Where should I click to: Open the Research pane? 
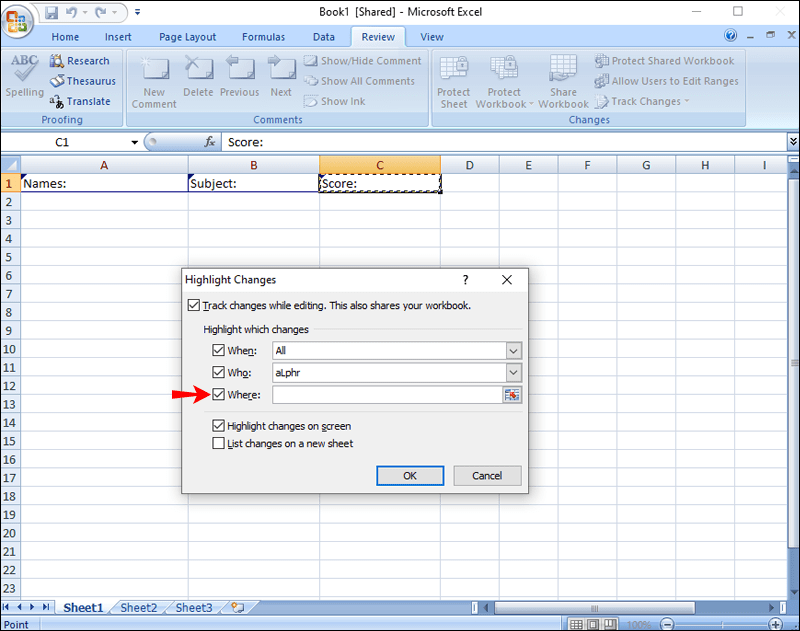[x=80, y=61]
